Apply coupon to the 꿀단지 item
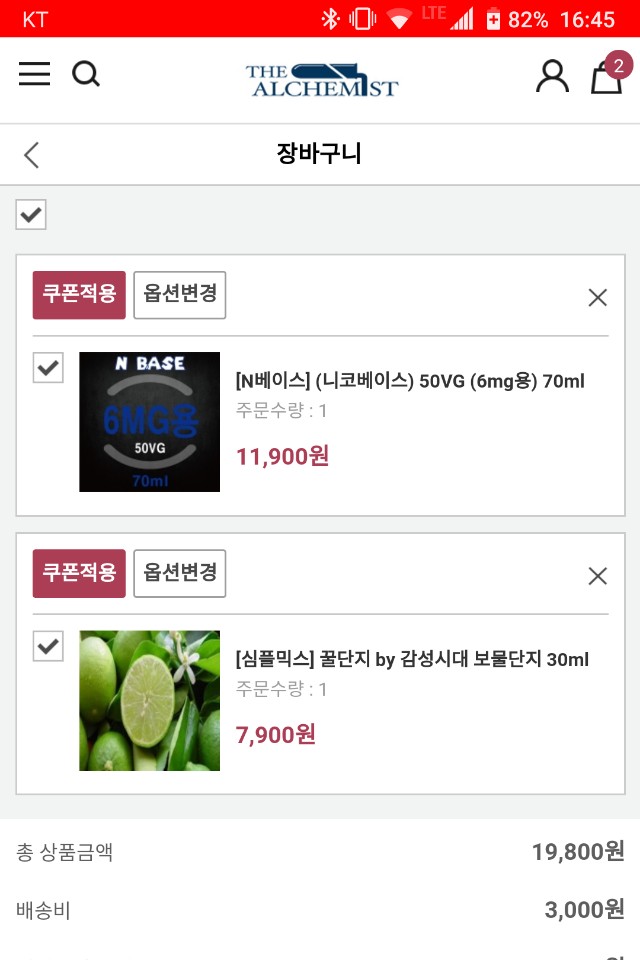The image size is (640, 960). (x=79, y=573)
